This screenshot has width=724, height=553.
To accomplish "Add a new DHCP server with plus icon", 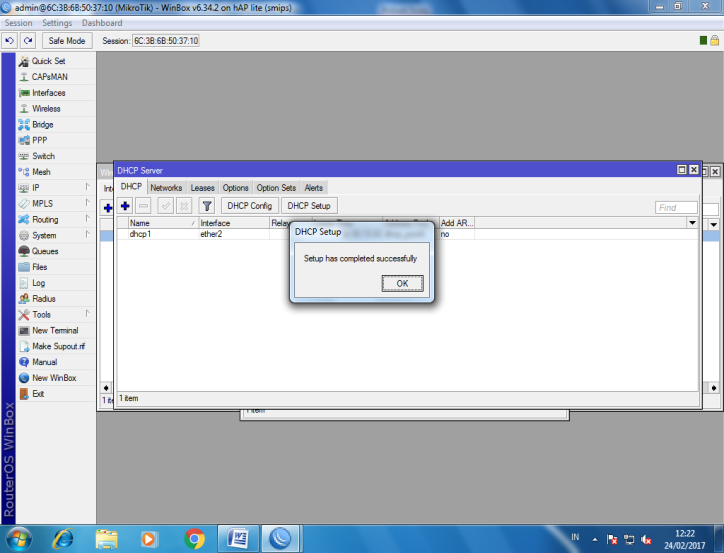I will 125,206.
